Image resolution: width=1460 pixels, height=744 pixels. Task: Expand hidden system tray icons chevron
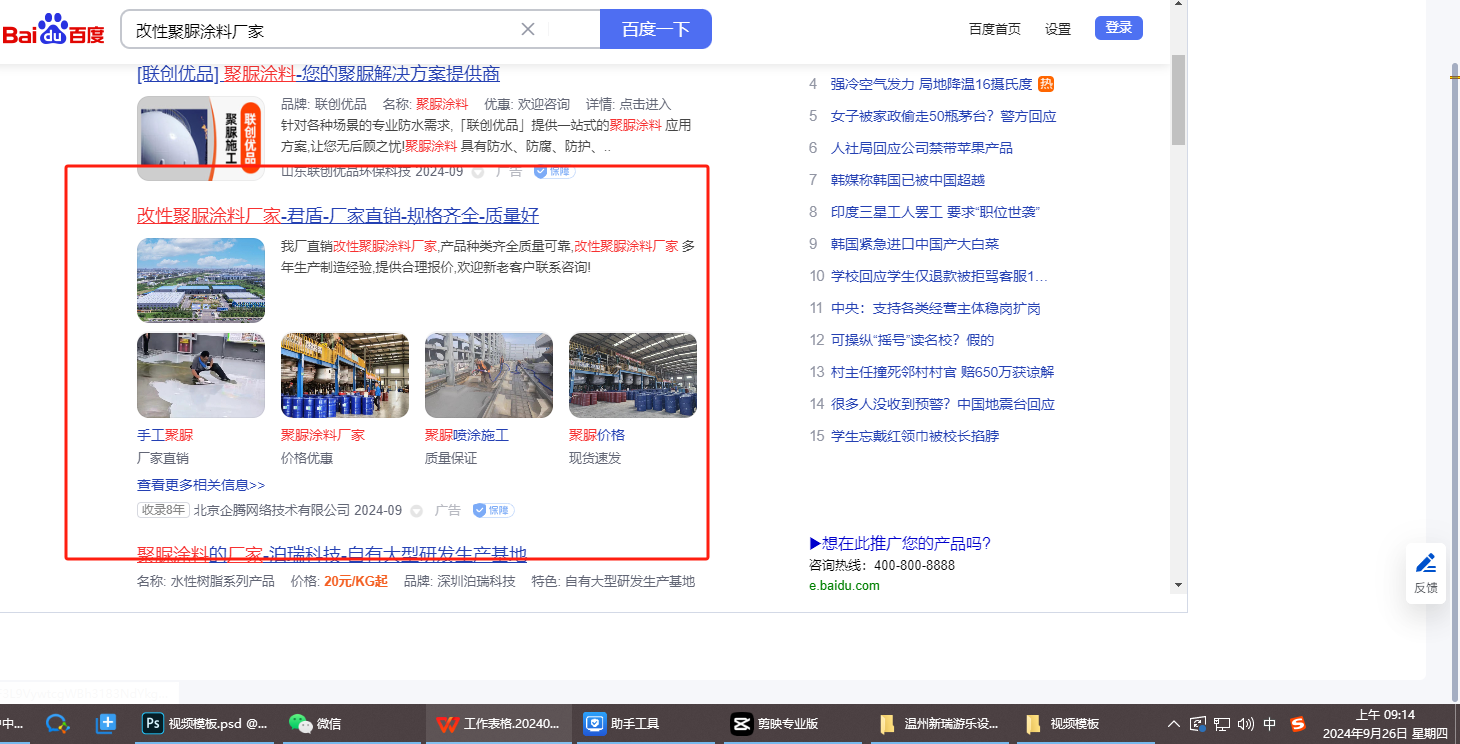tap(1174, 724)
